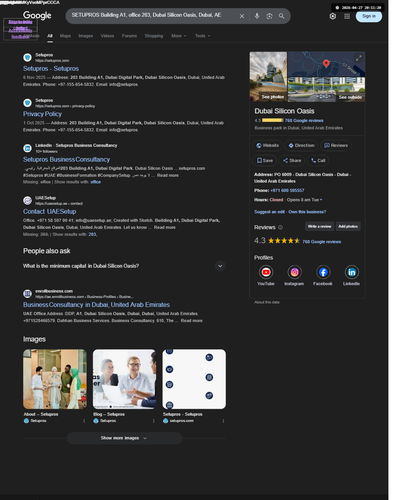Click the red map pin marker
393x500 pixels.
(326, 63)
